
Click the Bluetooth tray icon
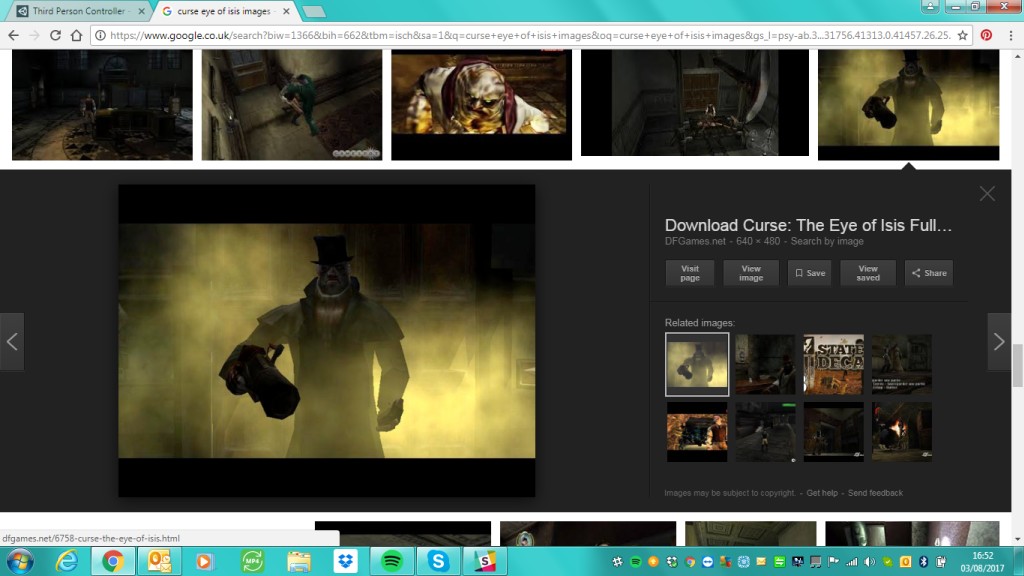point(923,562)
